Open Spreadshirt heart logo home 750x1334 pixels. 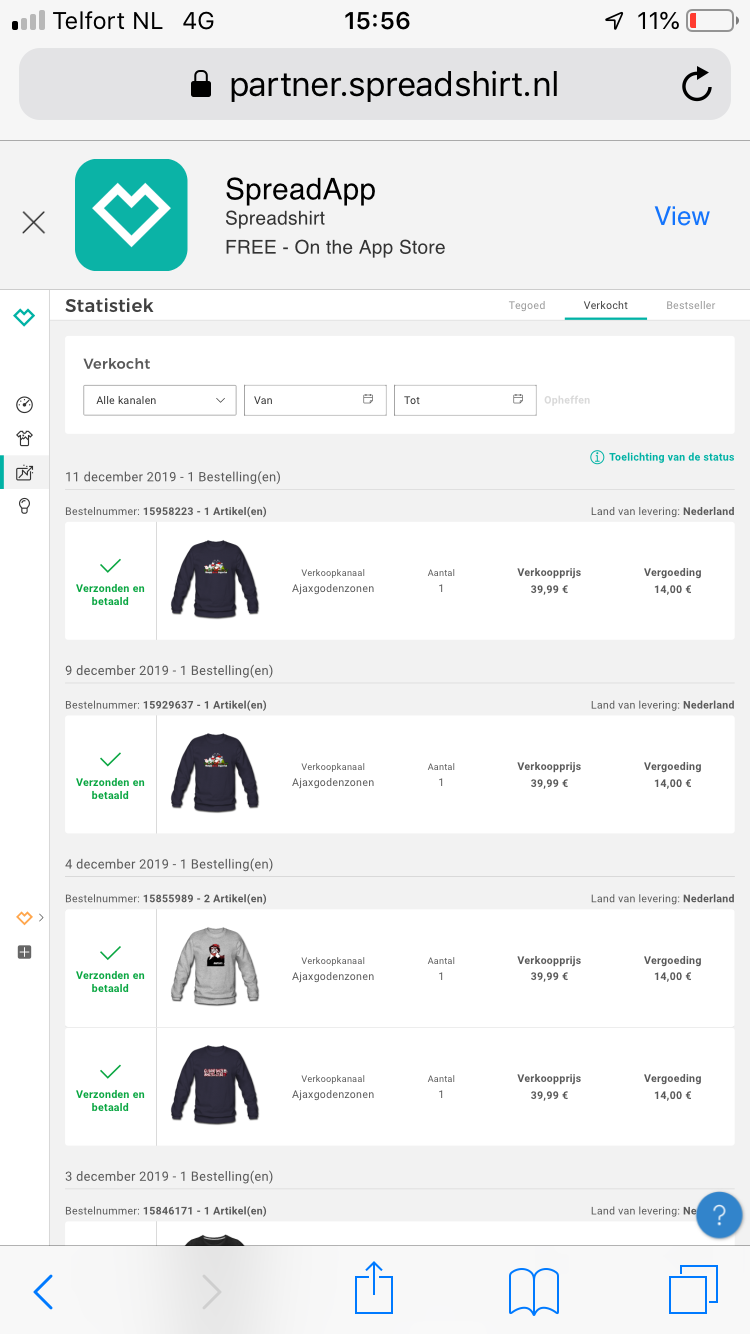coord(24,317)
